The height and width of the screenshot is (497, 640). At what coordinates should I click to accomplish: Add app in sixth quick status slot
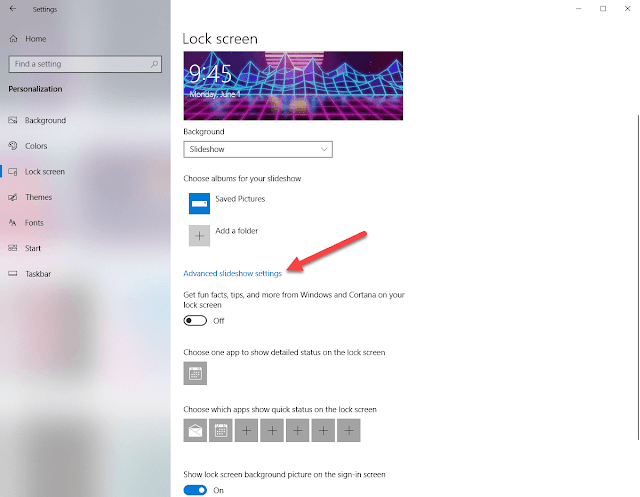(x=323, y=430)
